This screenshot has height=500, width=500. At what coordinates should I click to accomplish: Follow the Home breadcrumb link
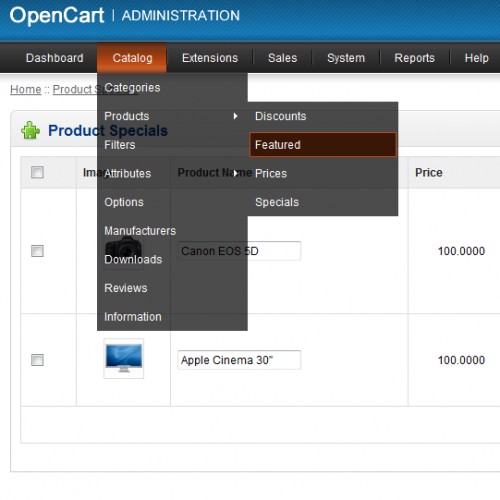click(26, 89)
